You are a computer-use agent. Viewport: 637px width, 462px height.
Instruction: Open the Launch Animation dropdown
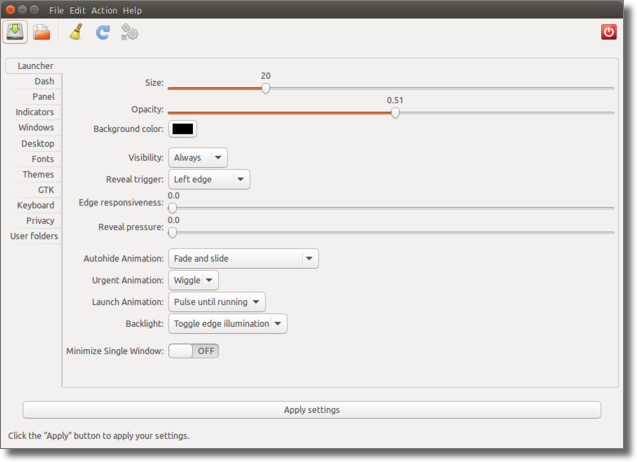pos(217,302)
